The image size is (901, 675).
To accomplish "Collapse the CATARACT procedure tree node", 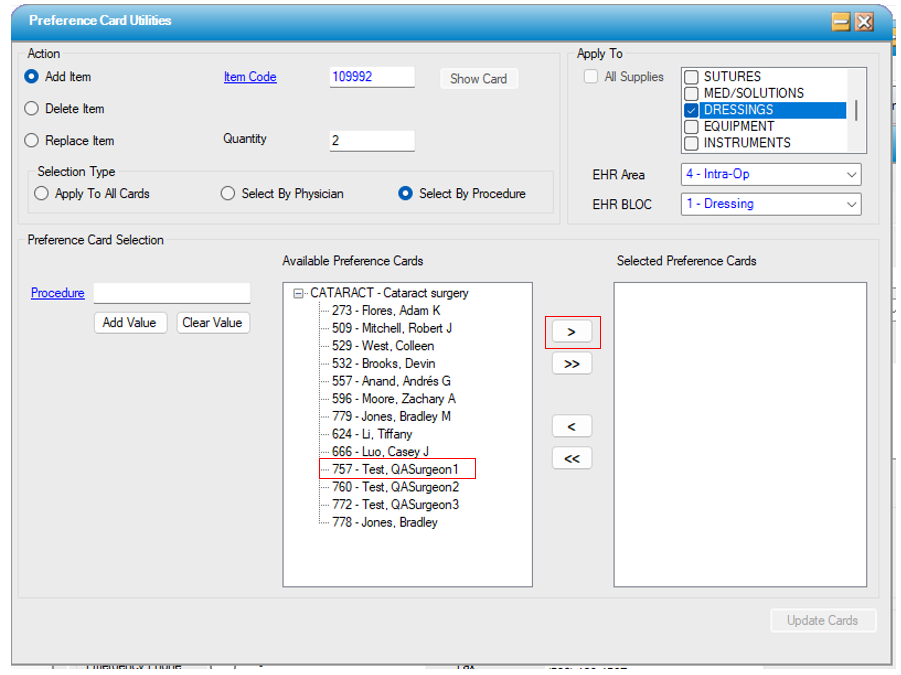I will [298, 294].
